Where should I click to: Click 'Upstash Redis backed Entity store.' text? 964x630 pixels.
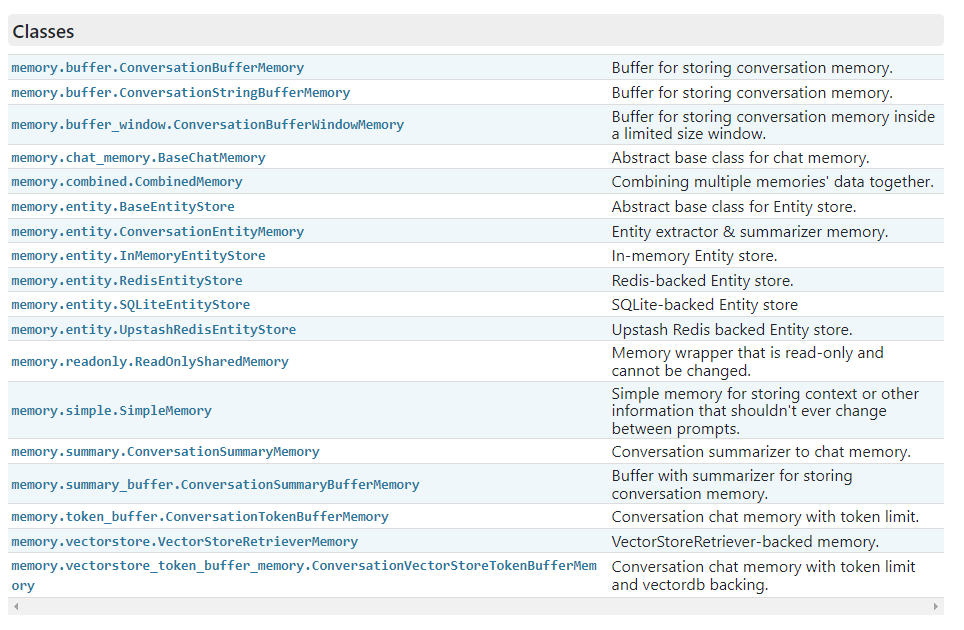(732, 330)
